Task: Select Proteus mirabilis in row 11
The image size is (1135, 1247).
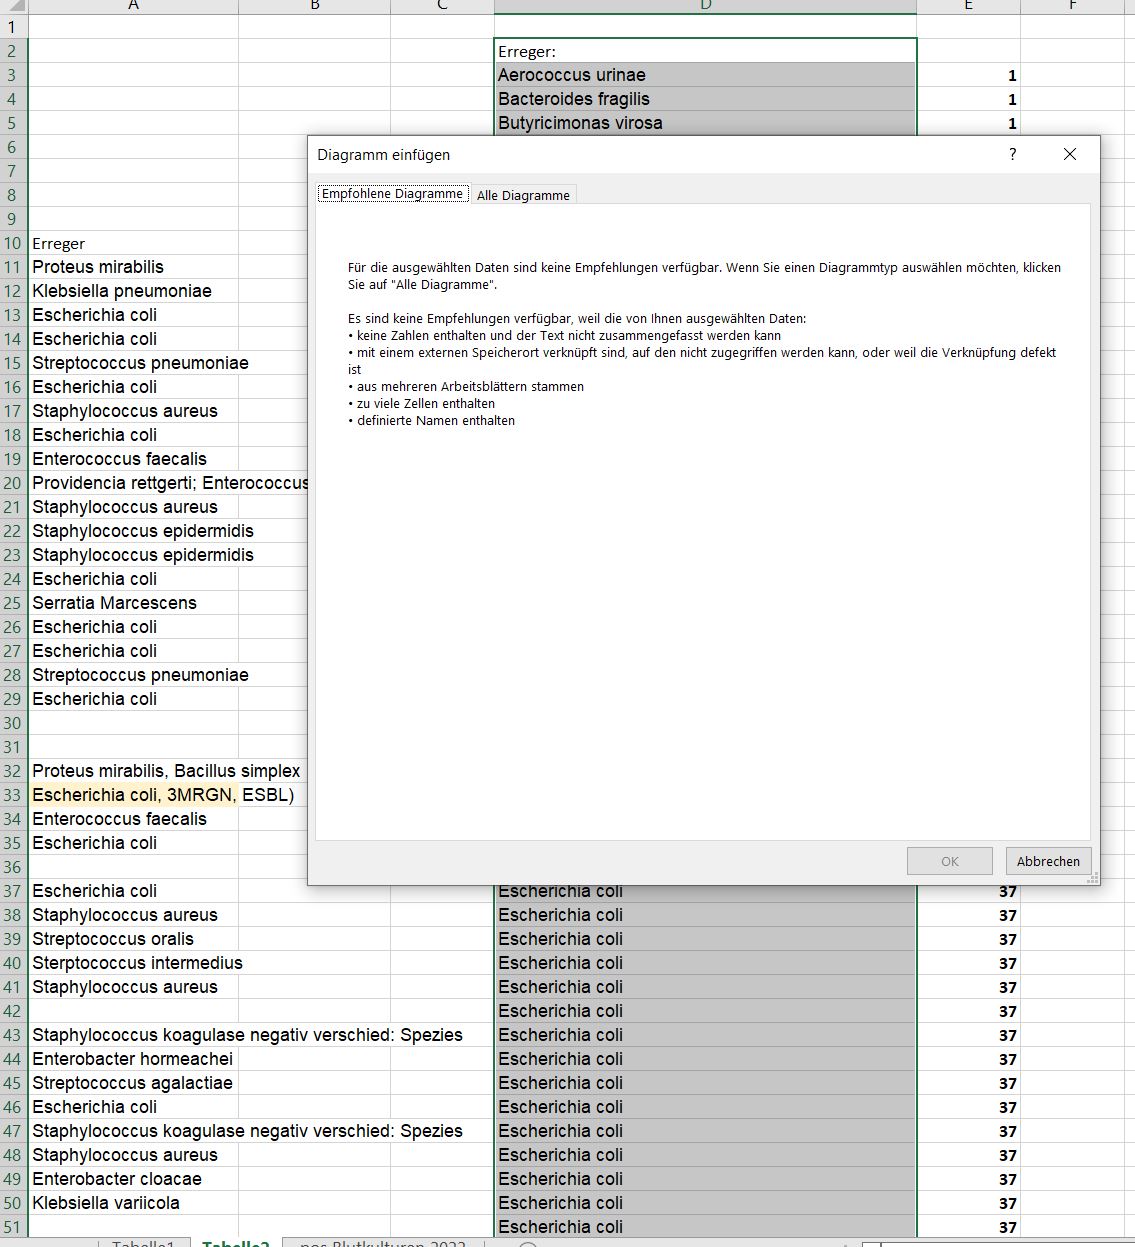Action: pyautogui.click(x=133, y=267)
